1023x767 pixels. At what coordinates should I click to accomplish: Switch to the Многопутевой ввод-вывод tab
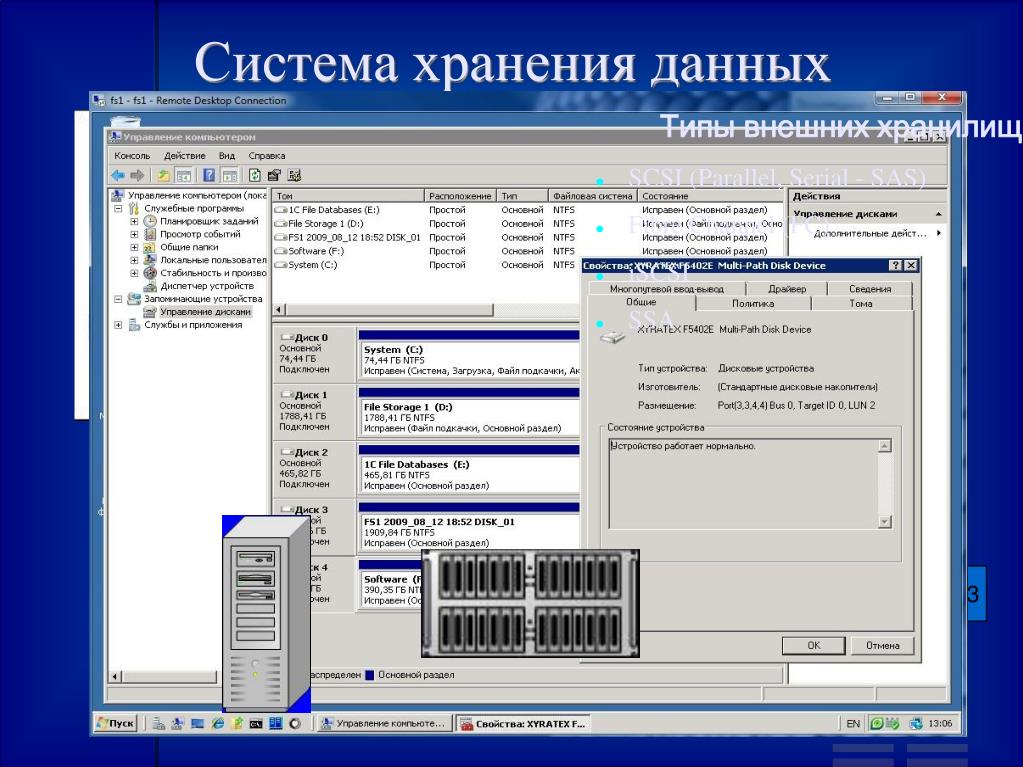click(x=666, y=288)
